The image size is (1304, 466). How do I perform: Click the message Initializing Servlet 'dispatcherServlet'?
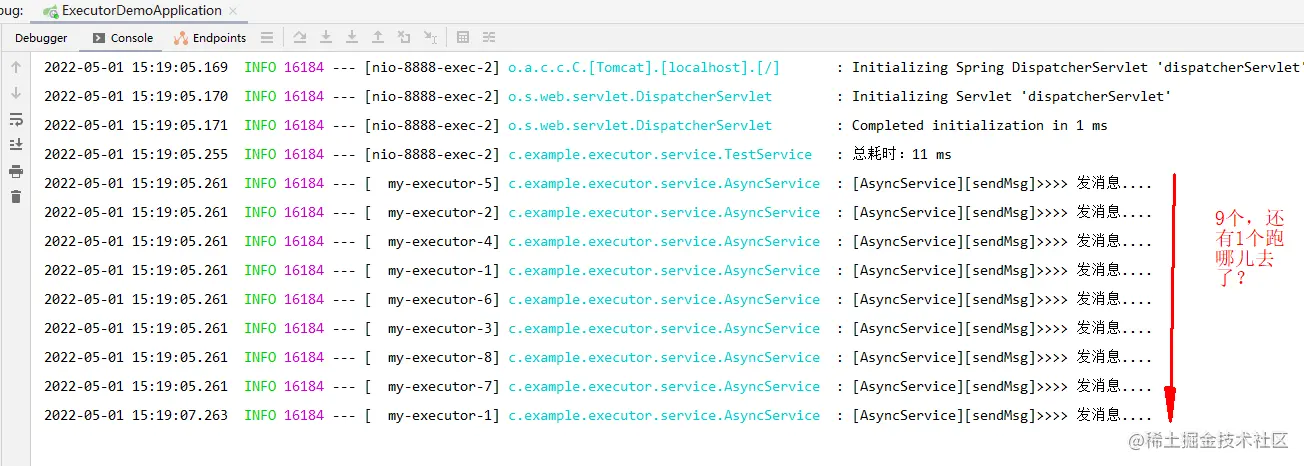(x=1011, y=97)
